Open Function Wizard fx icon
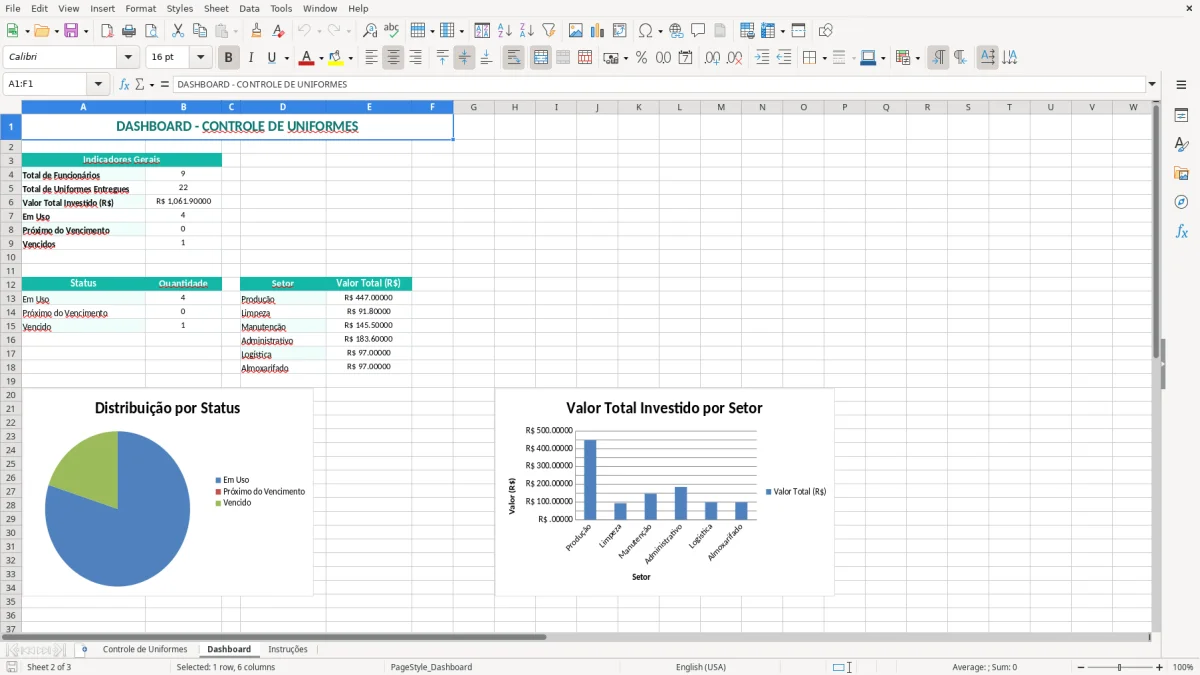1200x675 pixels. click(124, 85)
